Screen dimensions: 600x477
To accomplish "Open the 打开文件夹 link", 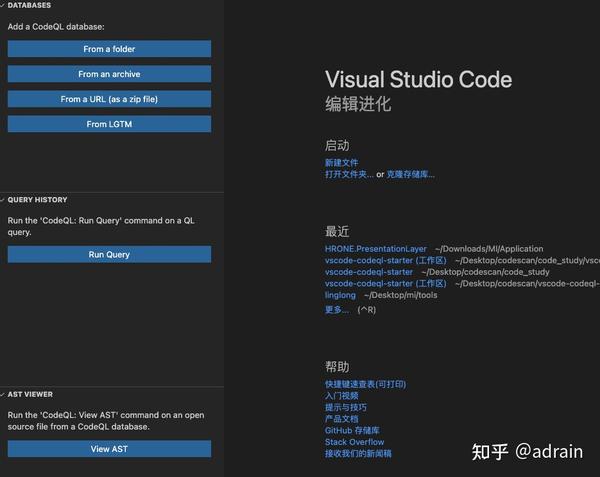I will coord(349,174).
